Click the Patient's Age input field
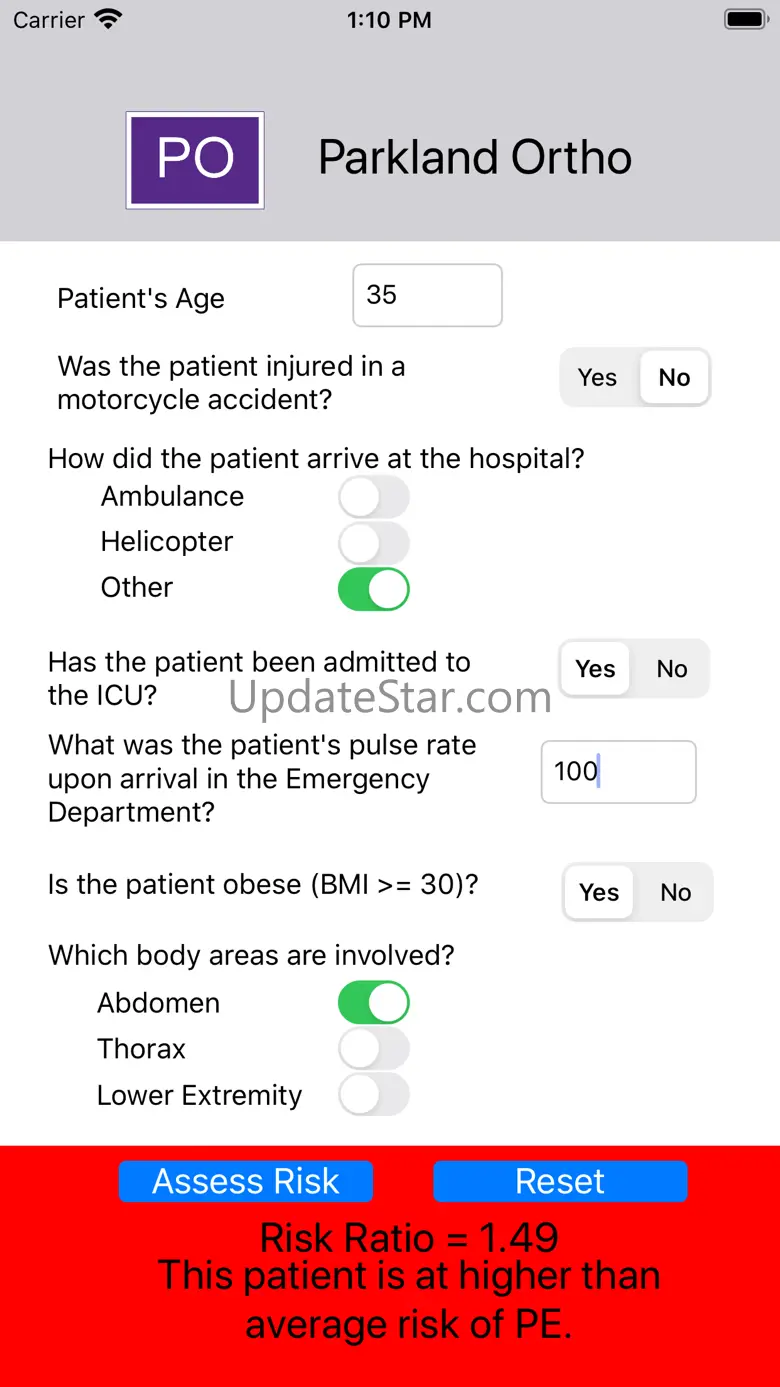The image size is (780, 1387). pos(427,295)
